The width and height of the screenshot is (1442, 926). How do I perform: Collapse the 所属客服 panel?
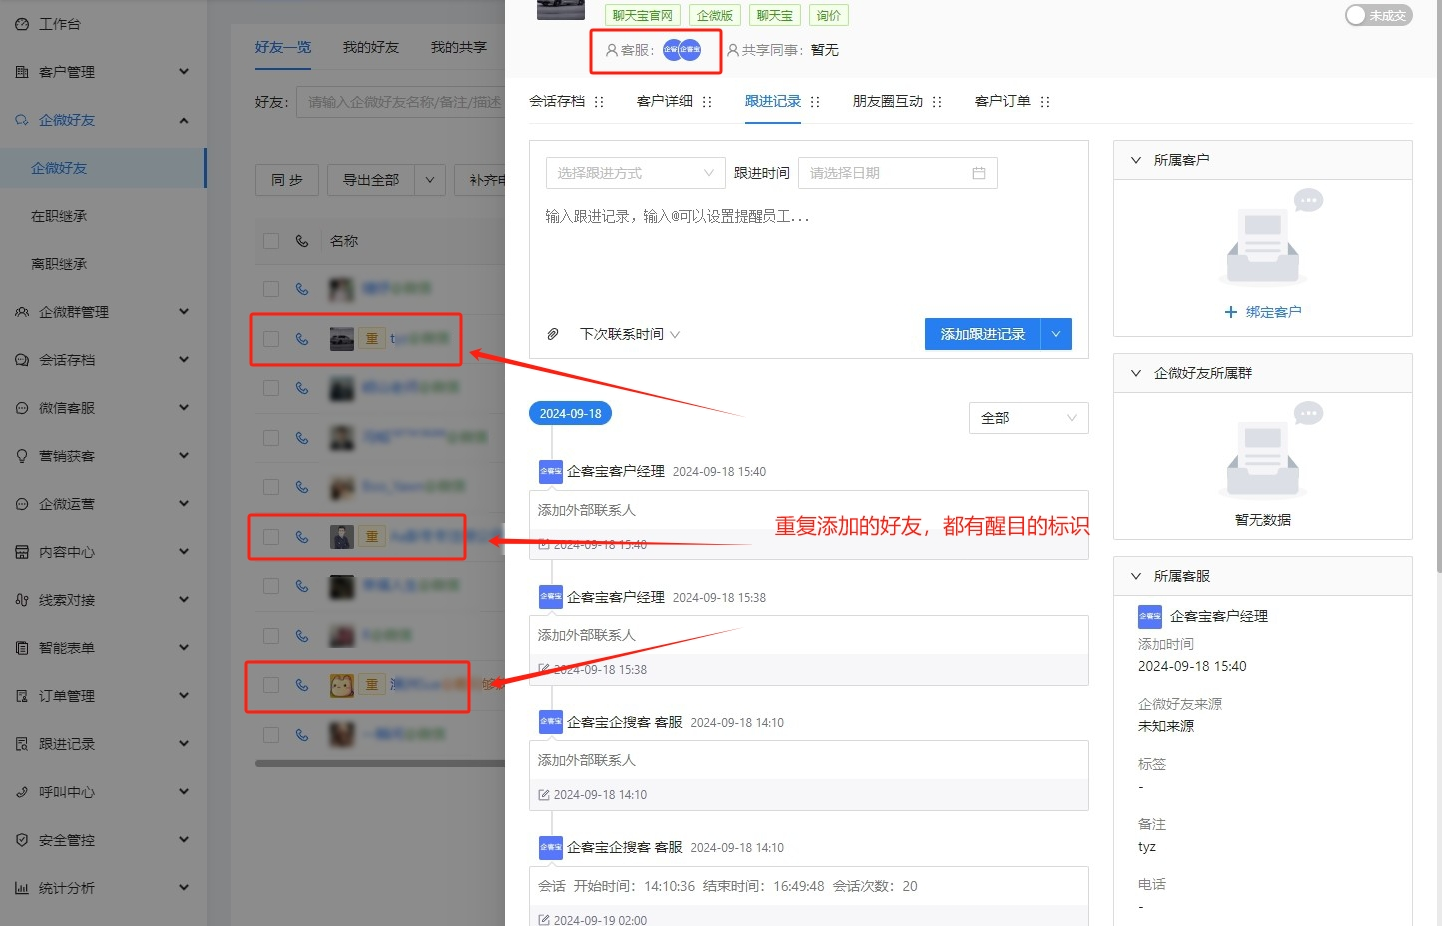click(x=1136, y=576)
